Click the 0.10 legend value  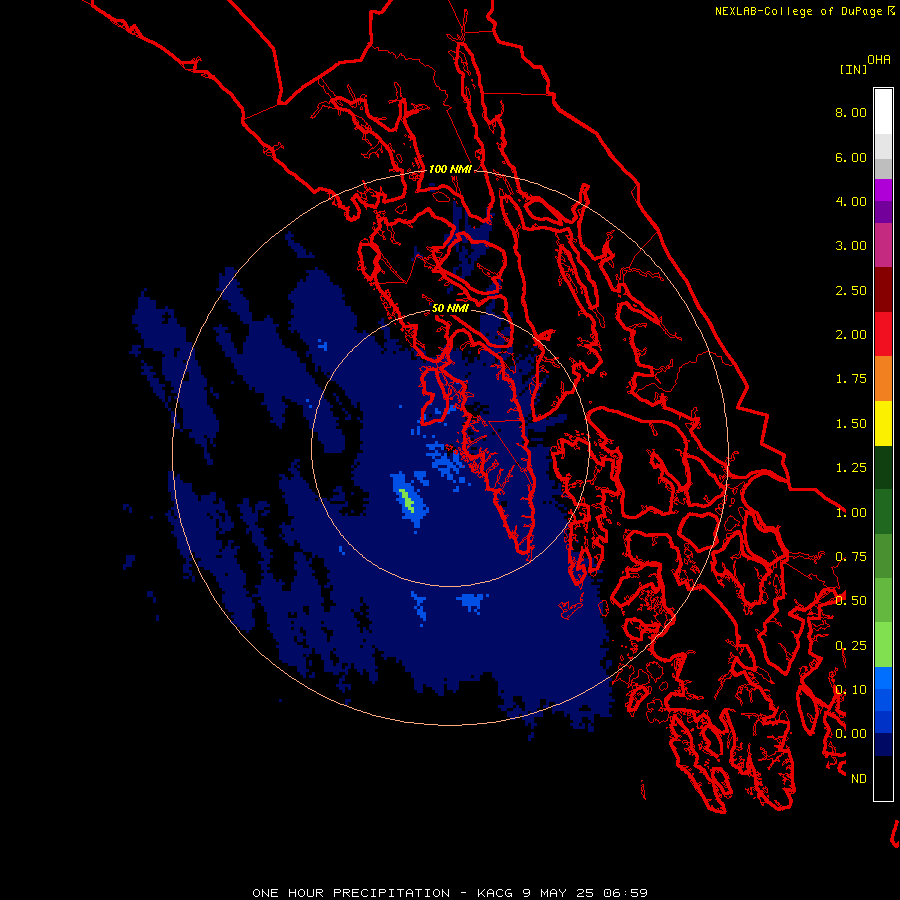click(x=851, y=690)
